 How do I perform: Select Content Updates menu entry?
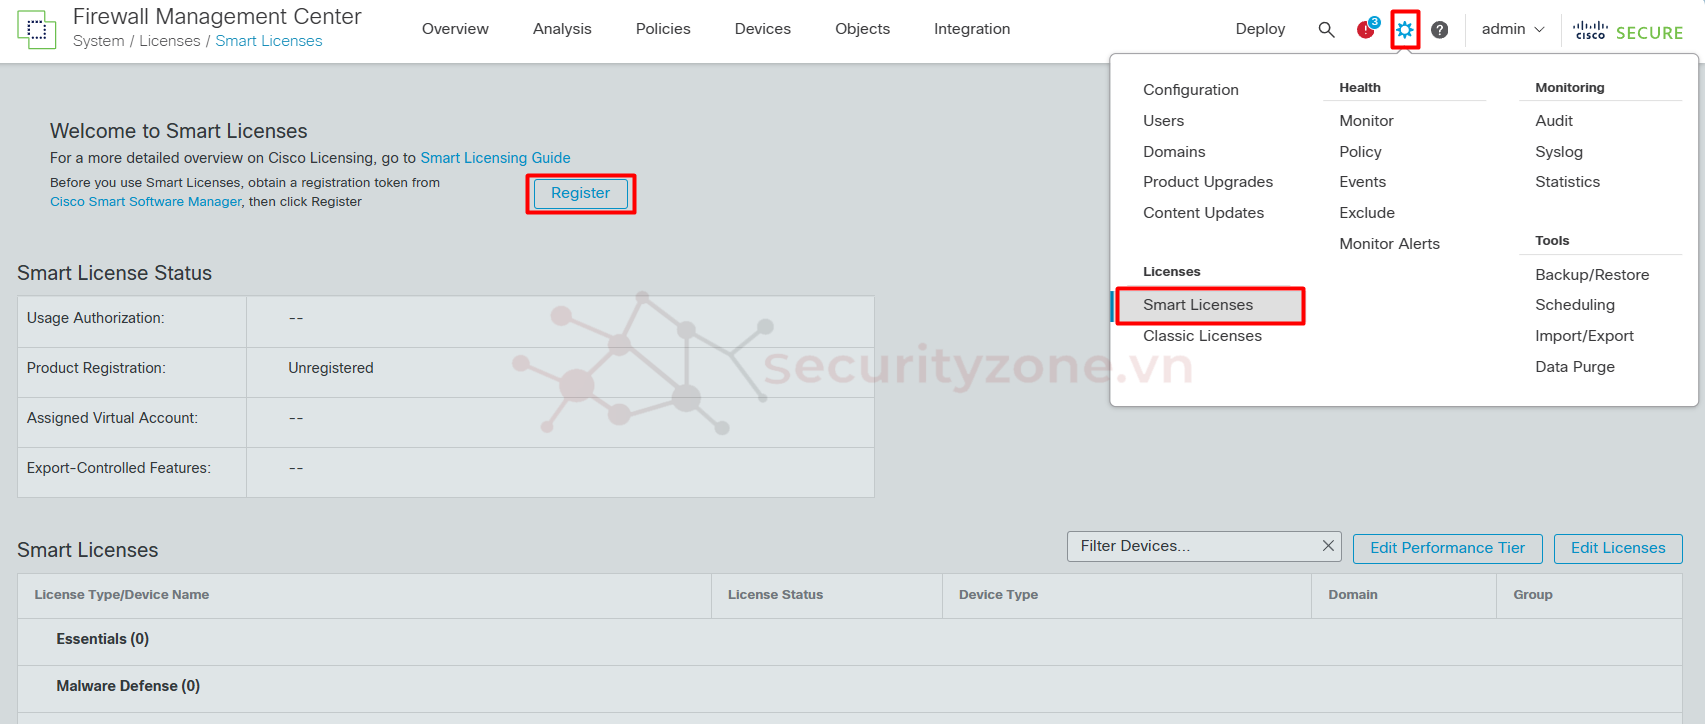coord(1203,213)
